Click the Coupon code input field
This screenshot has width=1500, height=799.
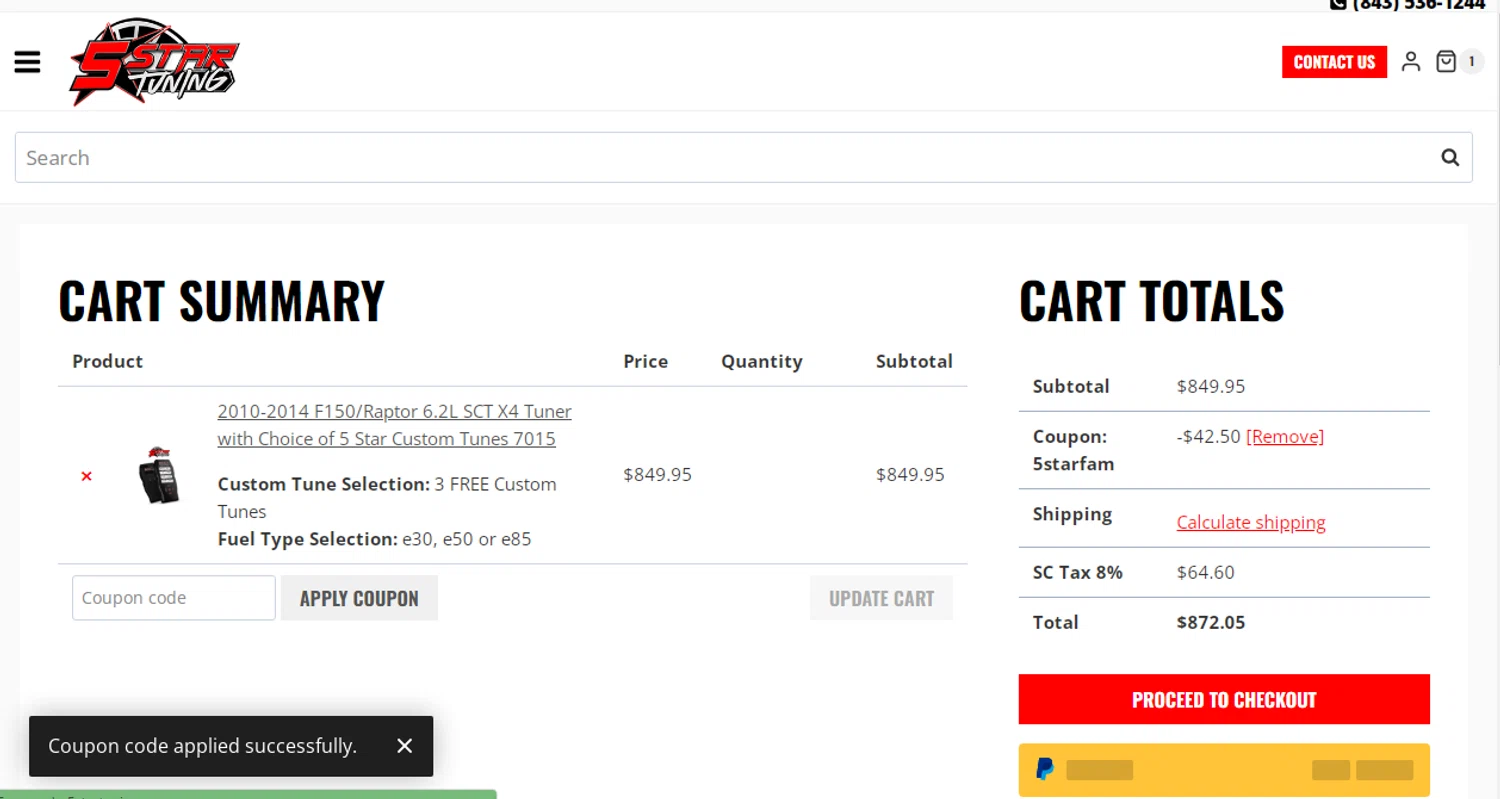coord(174,598)
